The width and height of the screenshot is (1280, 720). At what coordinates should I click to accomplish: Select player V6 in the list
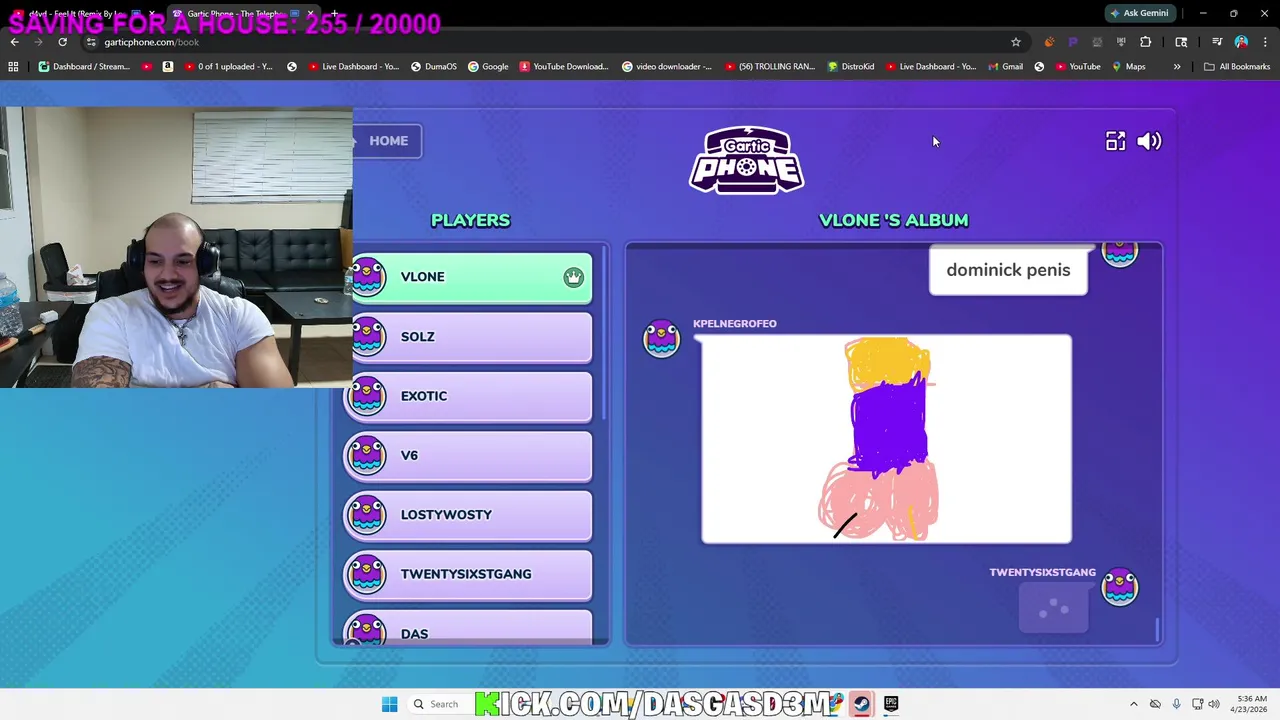tap(470, 455)
